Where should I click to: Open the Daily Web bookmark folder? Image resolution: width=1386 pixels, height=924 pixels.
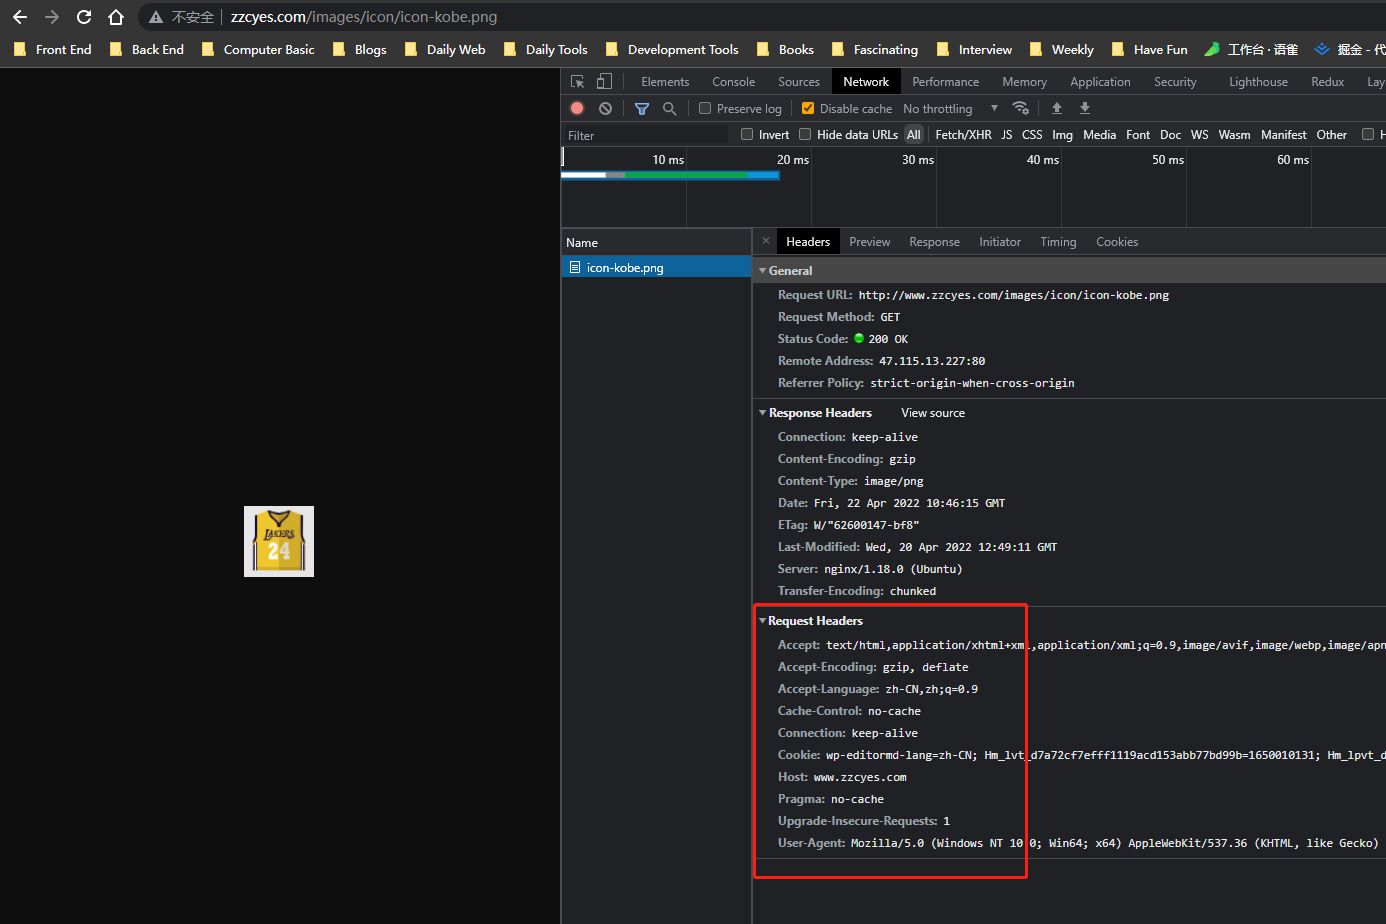tap(445, 49)
